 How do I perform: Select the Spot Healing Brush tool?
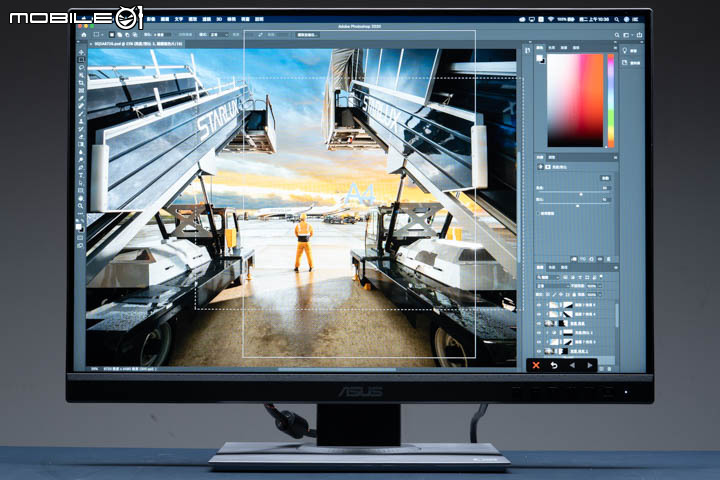pos(82,105)
